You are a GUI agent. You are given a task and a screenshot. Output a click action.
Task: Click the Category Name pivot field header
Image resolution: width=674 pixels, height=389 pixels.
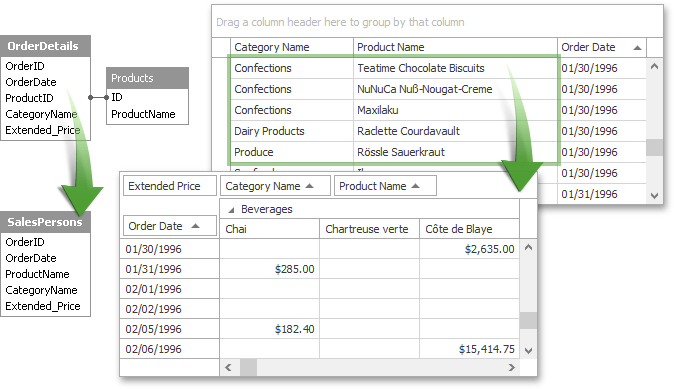pyautogui.click(x=275, y=186)
